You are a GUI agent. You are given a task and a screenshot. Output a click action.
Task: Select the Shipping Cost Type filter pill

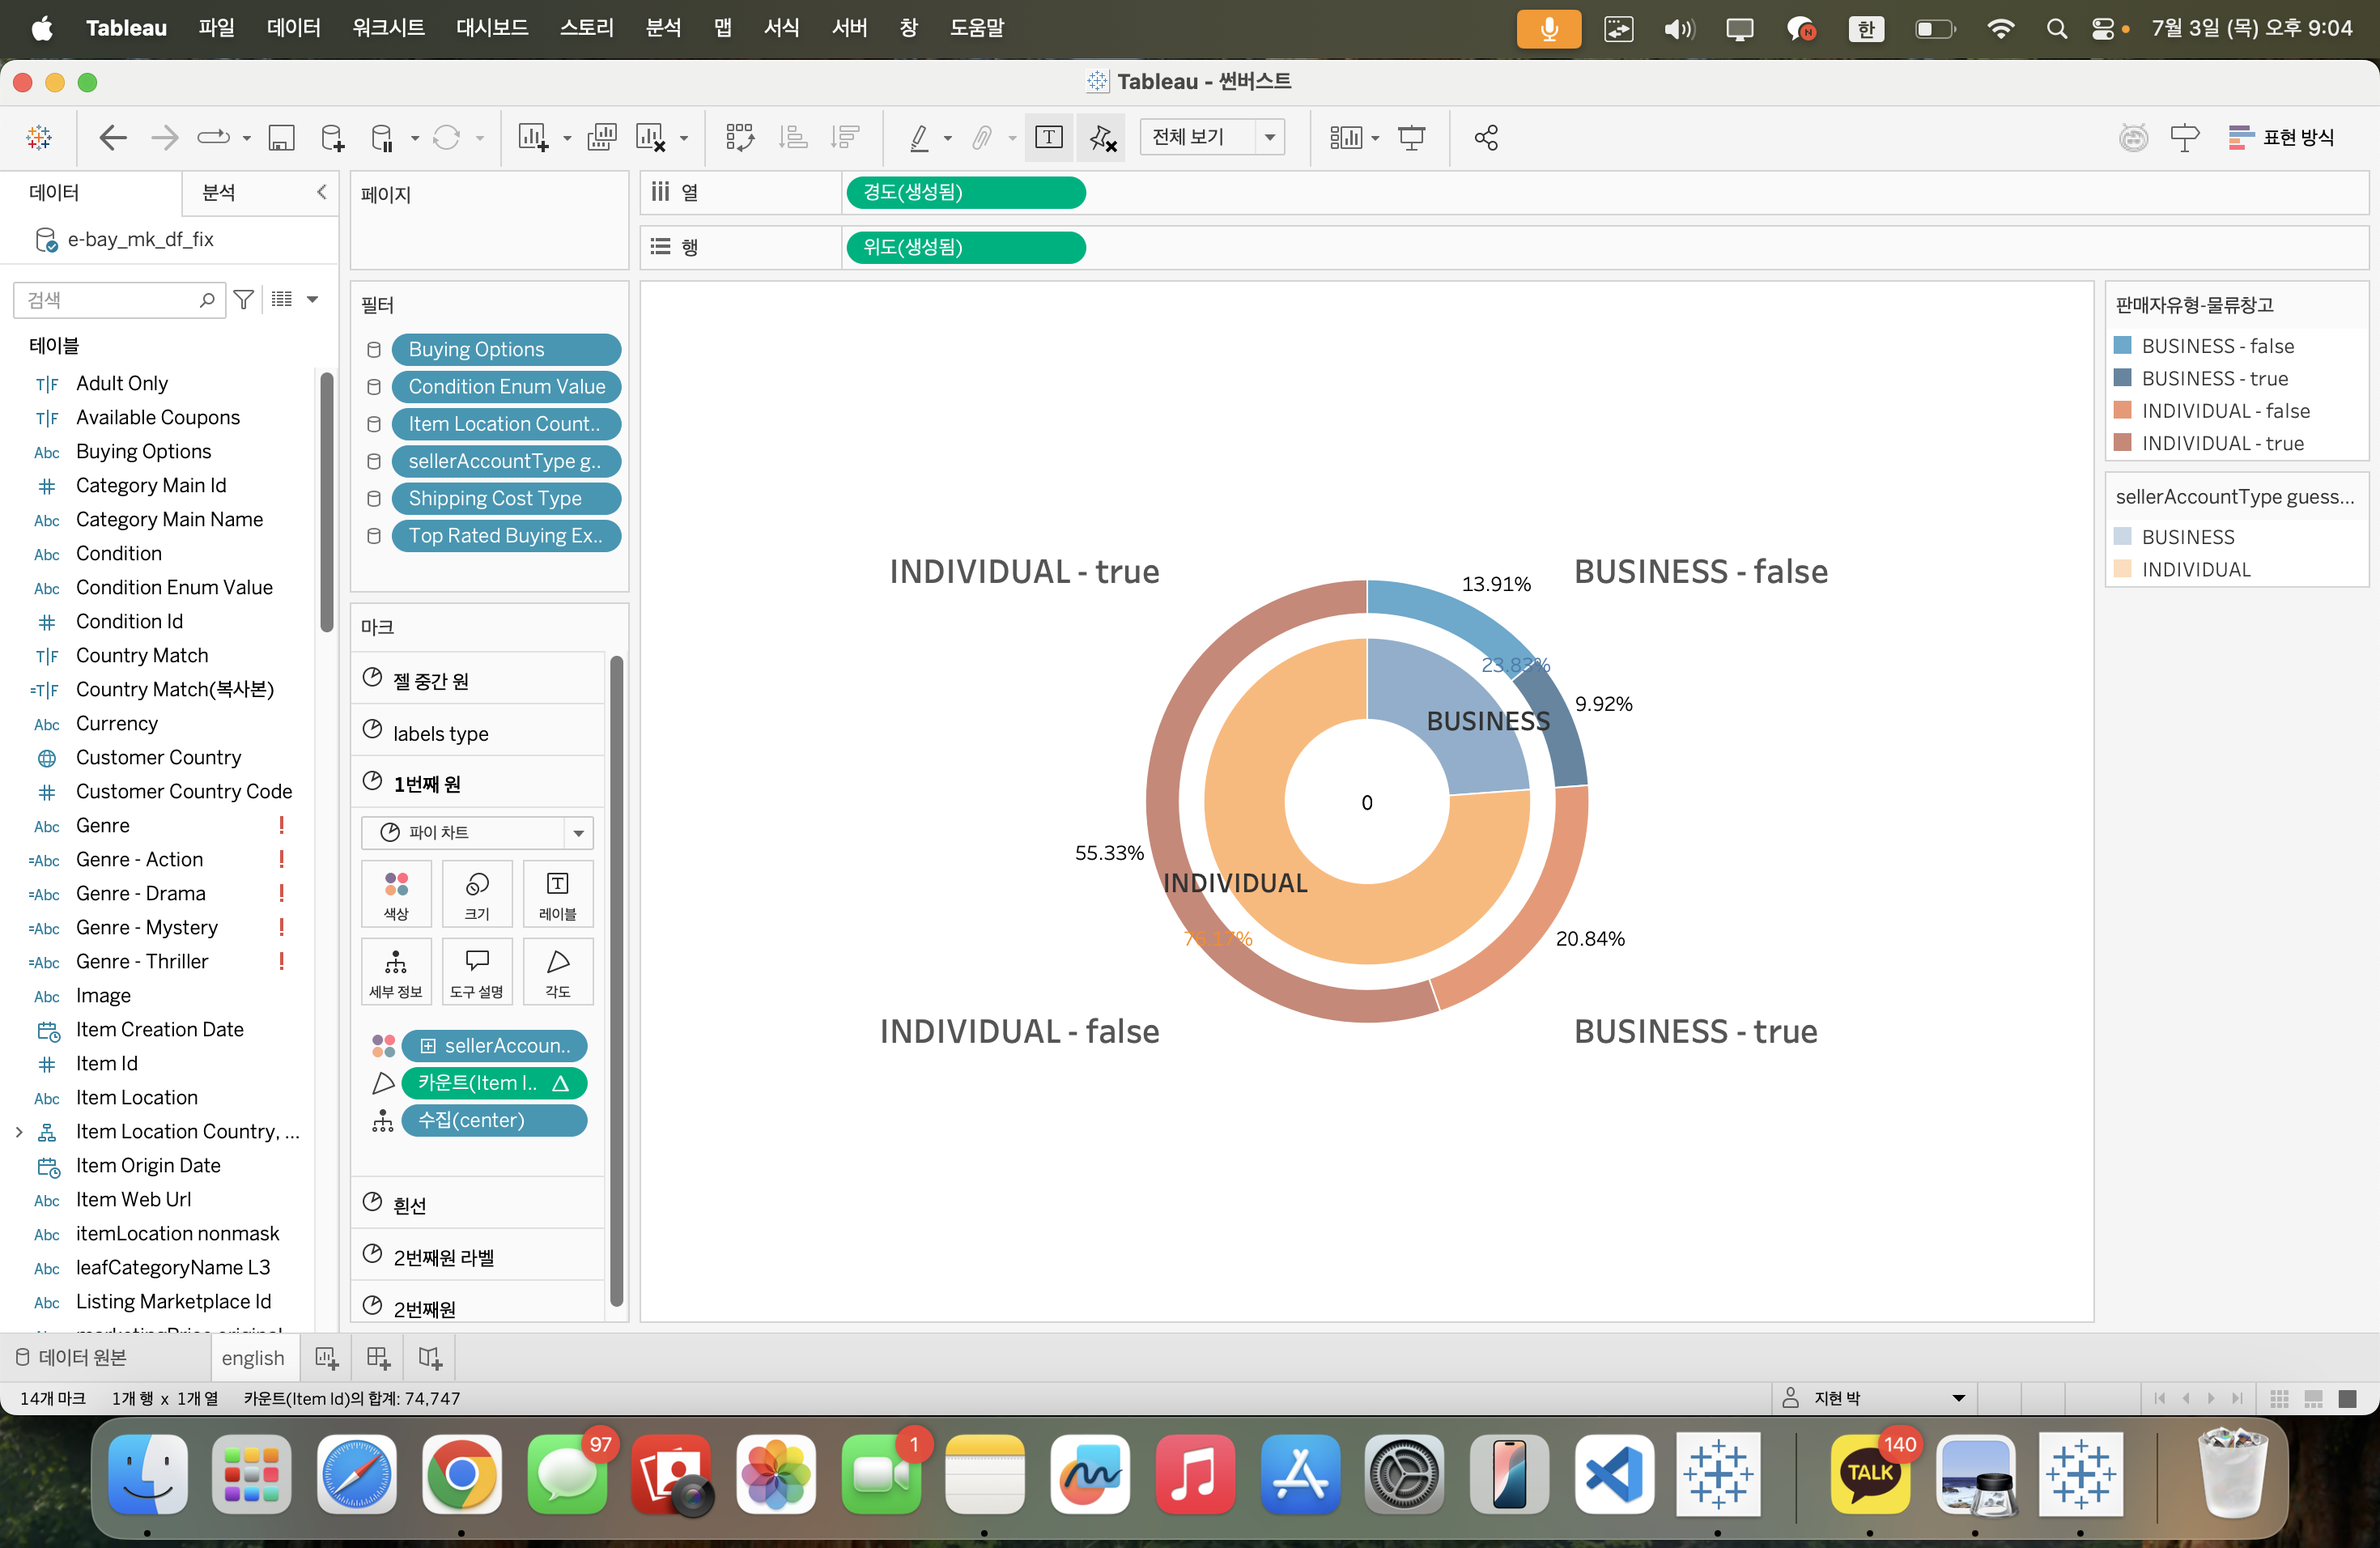(506, 498)
